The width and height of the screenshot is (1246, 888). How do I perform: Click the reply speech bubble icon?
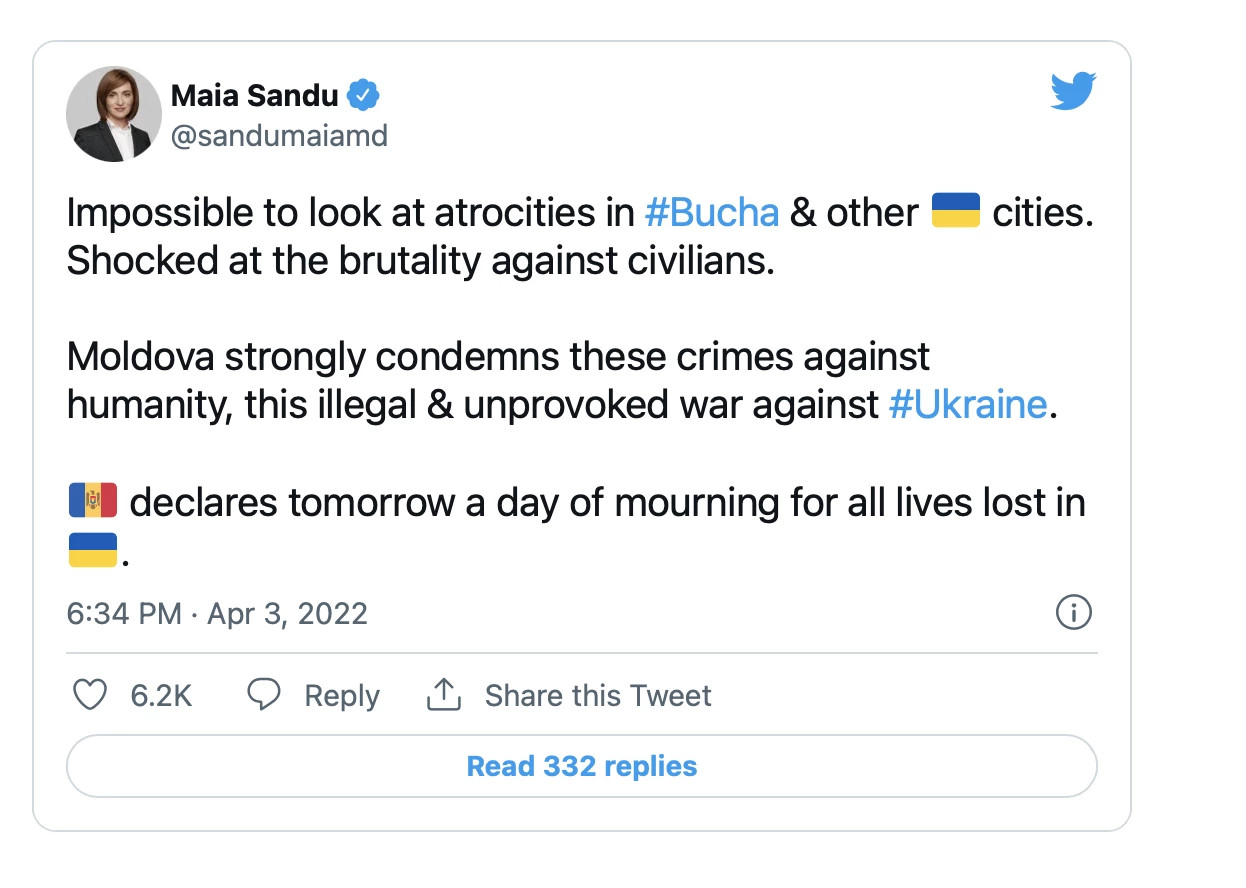pos(264,695)
